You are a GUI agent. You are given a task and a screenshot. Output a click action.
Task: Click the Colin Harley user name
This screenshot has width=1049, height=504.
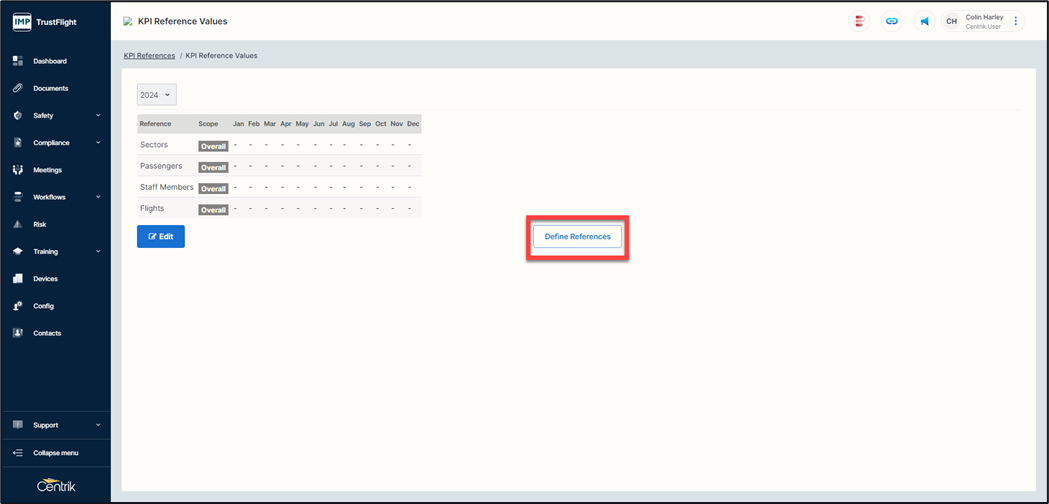[x=984, y=17]
